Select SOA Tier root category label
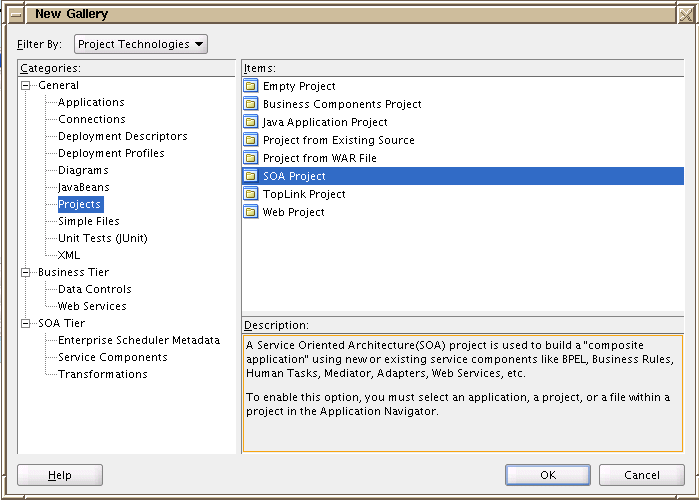The width and height of the screenshot is (699, 500). click(x=62, y=323)
